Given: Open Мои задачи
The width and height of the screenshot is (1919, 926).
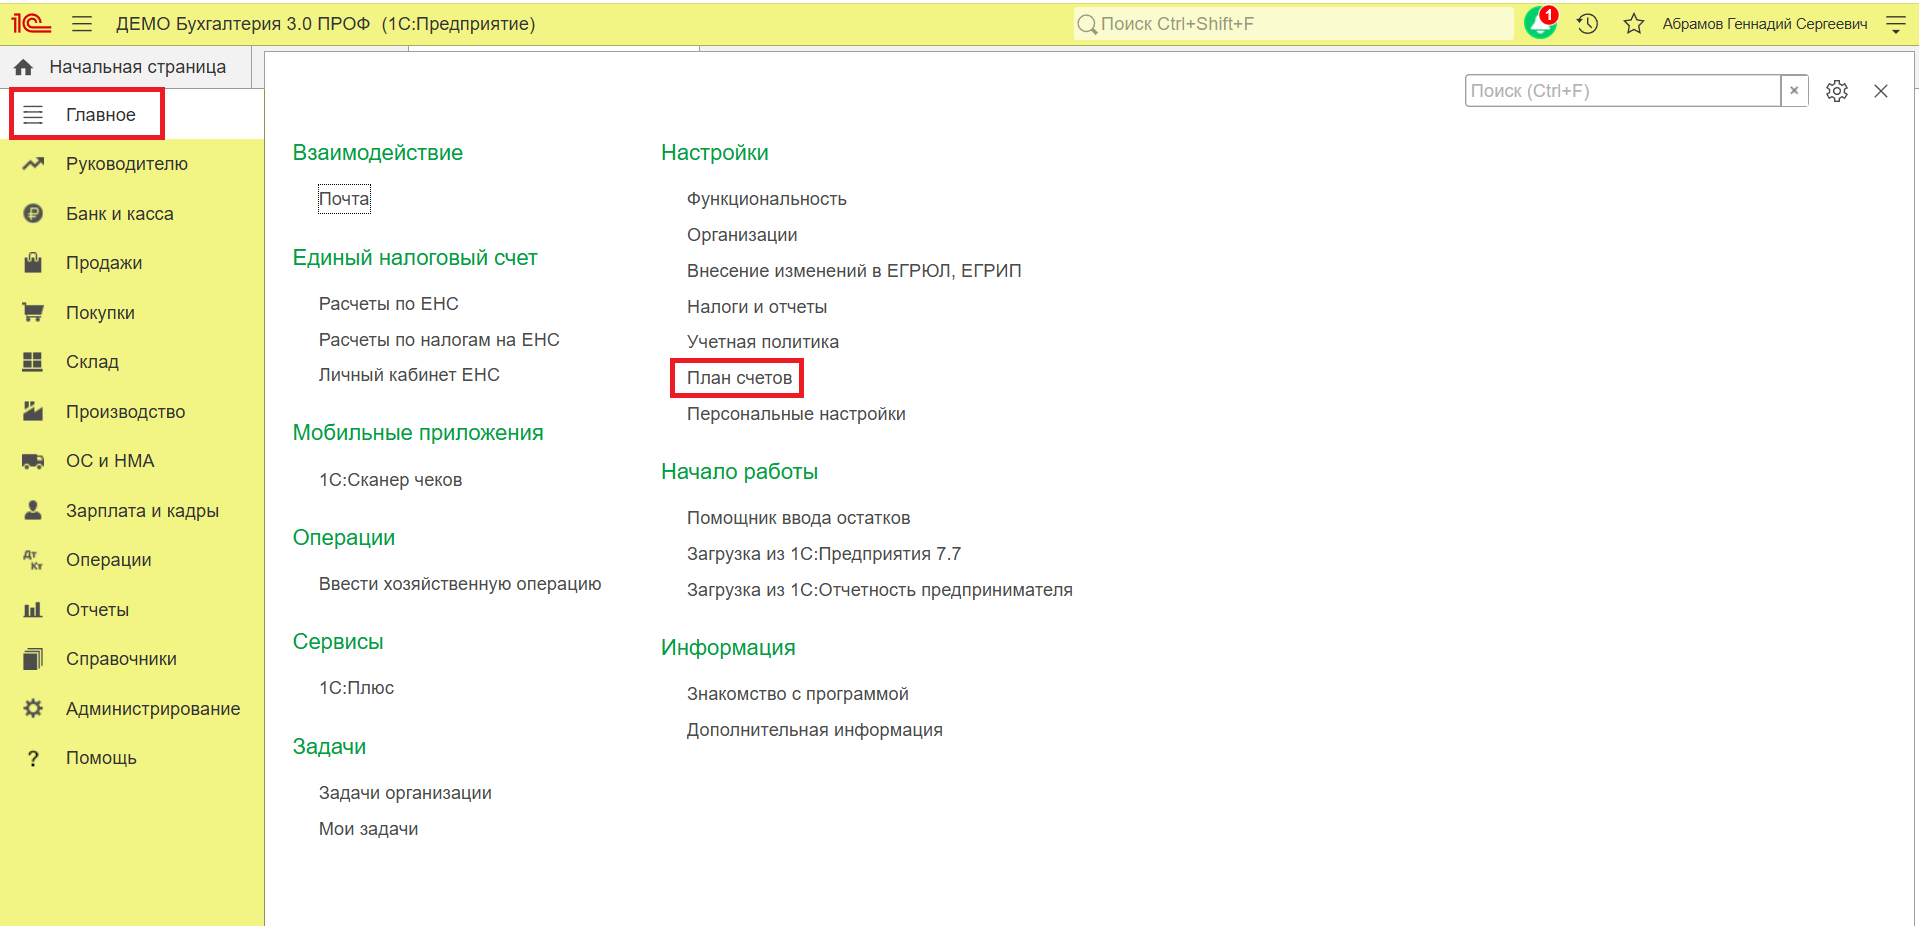Looking at the screenshot, I should 368,829.
